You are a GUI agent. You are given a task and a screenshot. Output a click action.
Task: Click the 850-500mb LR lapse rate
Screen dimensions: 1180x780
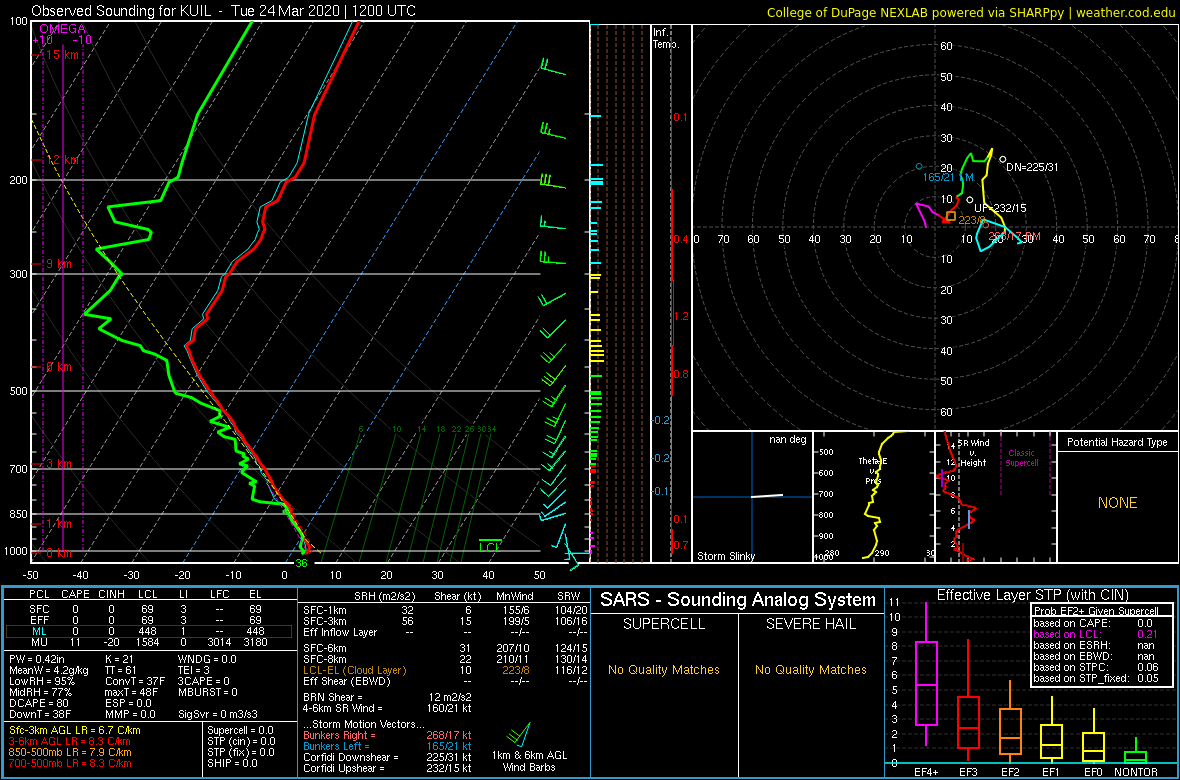pos(71,752)
